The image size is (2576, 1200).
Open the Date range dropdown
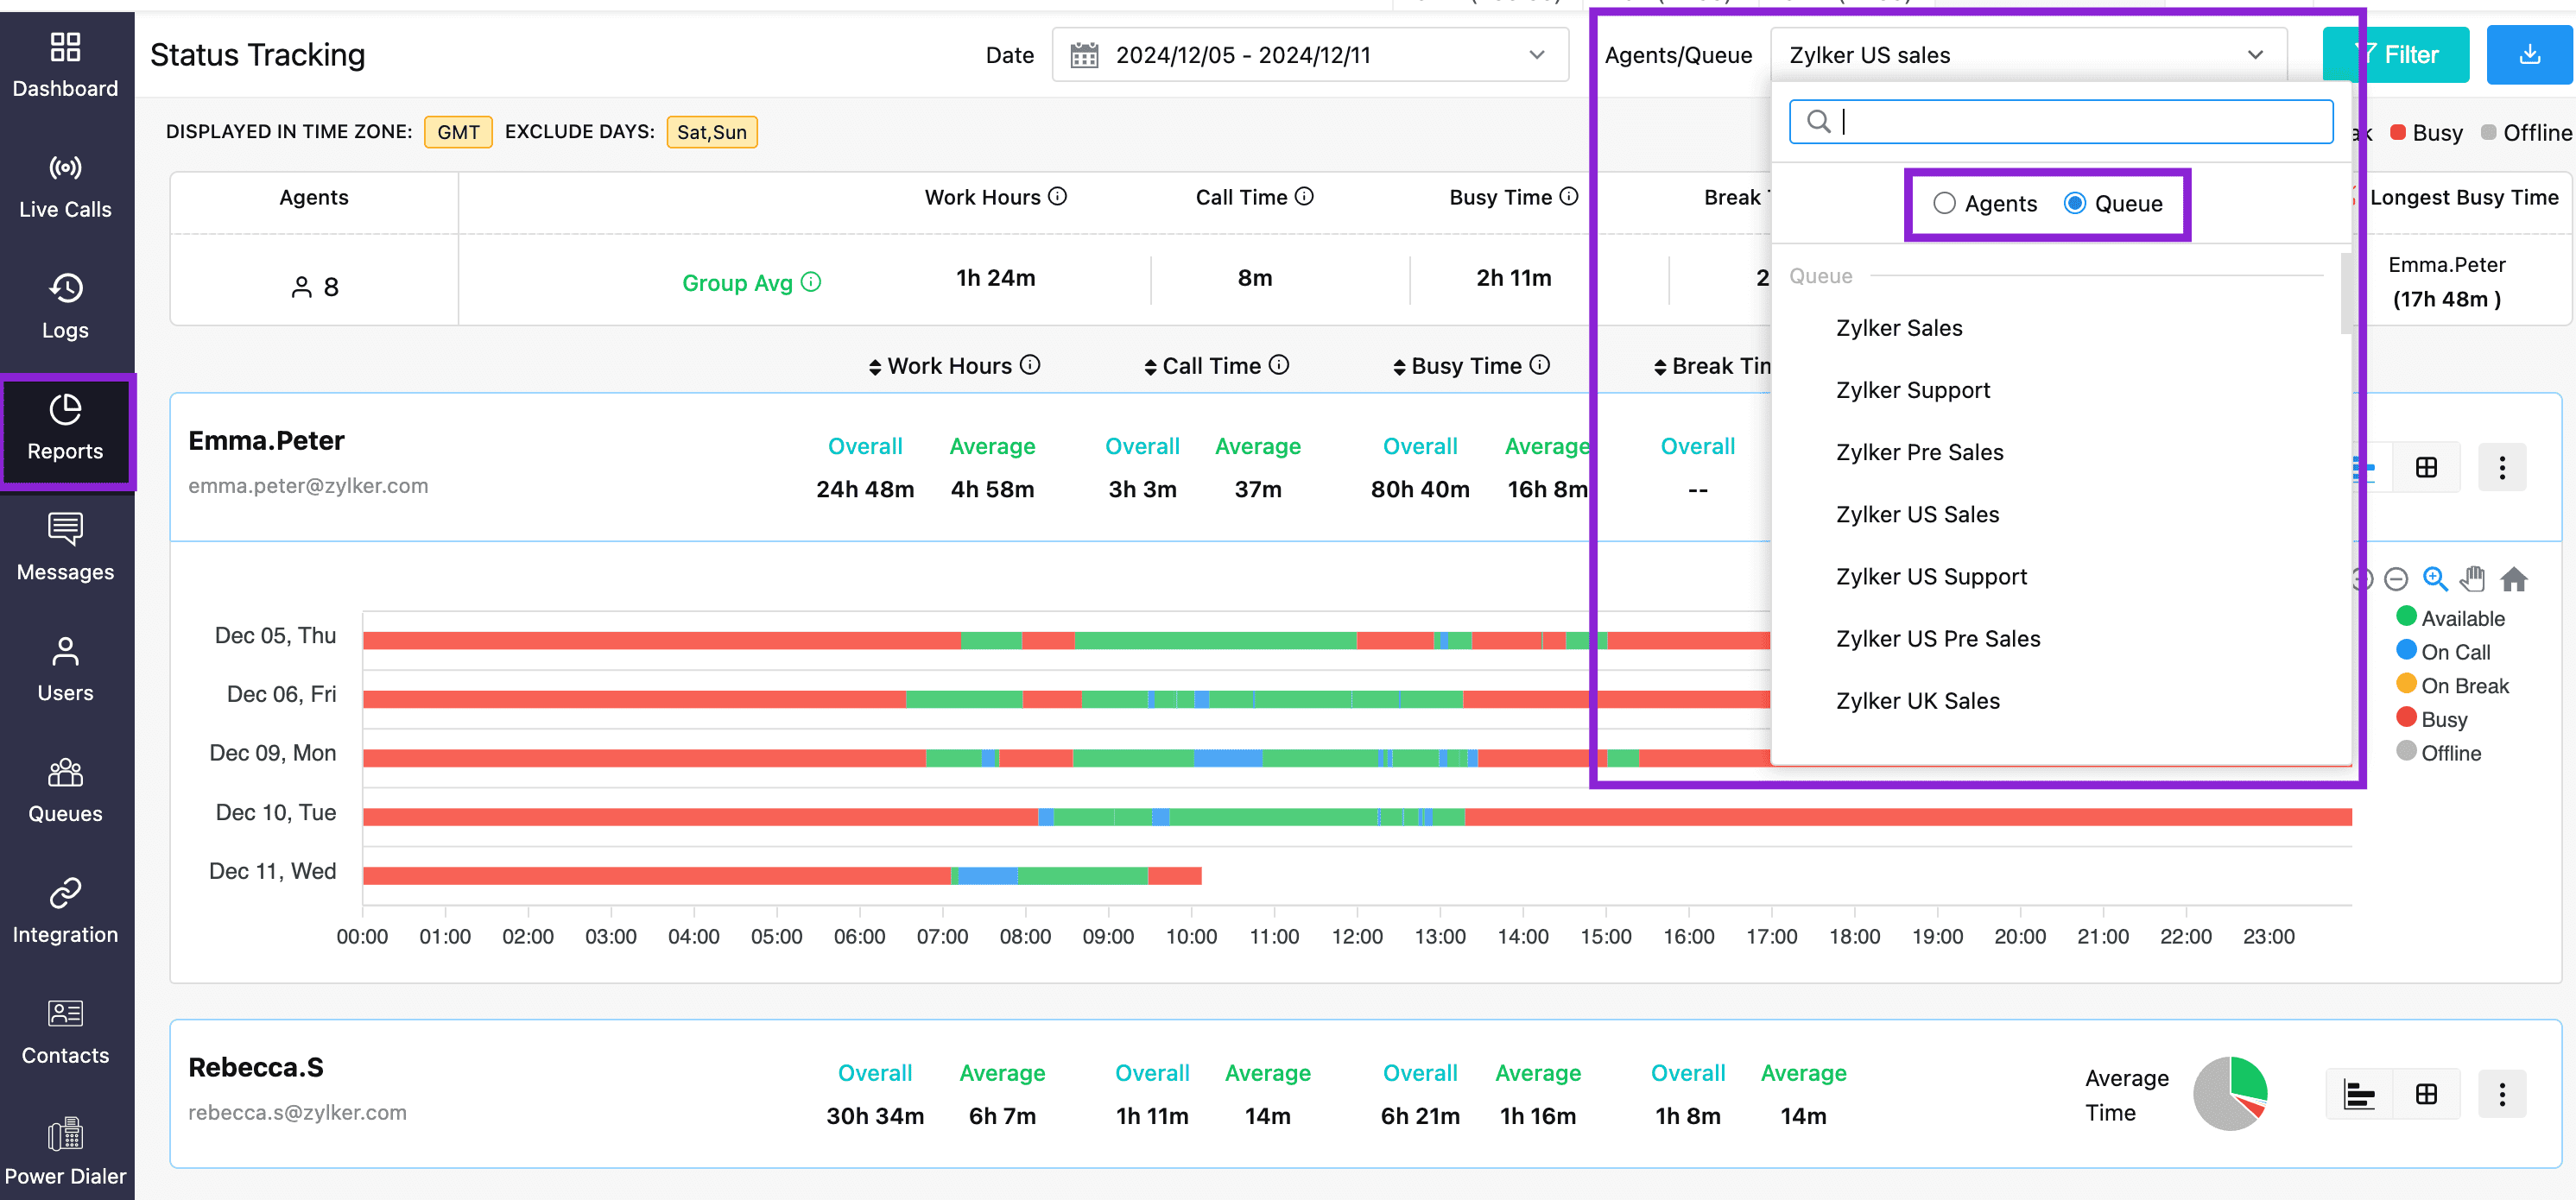pos(1309,55)
